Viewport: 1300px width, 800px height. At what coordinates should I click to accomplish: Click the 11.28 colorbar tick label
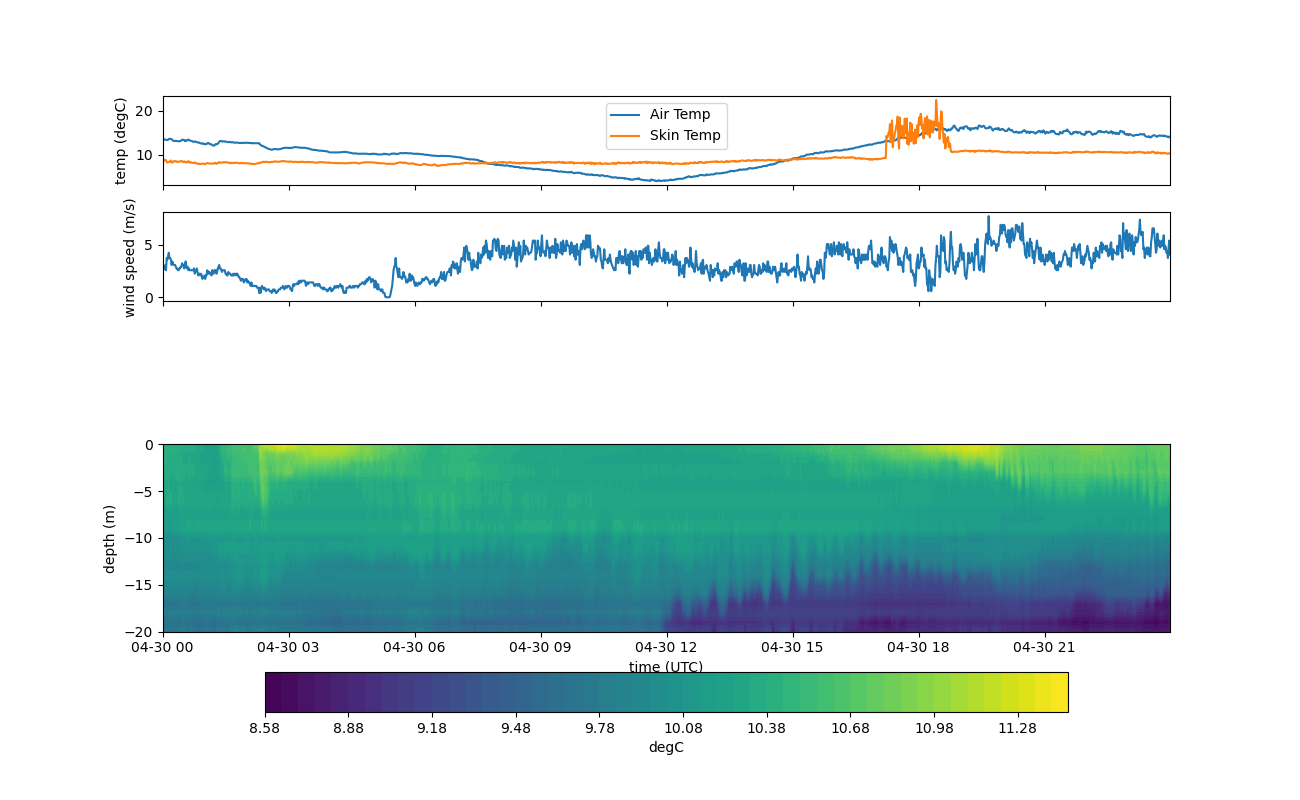1017,729
